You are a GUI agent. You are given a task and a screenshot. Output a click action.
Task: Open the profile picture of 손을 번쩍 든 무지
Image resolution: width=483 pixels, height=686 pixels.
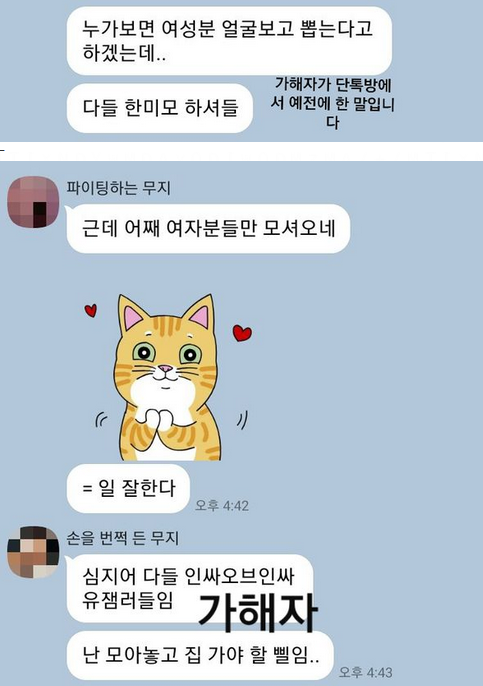[x=33, y=552]
